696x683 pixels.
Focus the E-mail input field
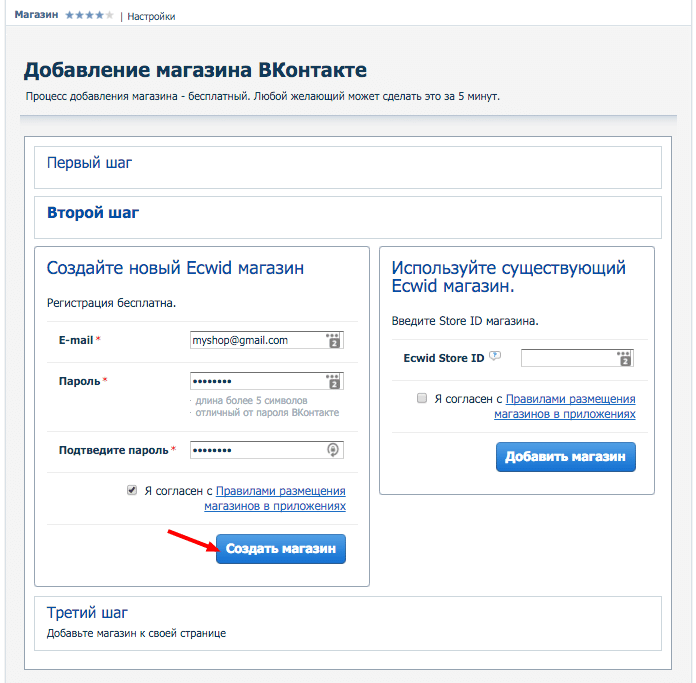coord(255,340)
